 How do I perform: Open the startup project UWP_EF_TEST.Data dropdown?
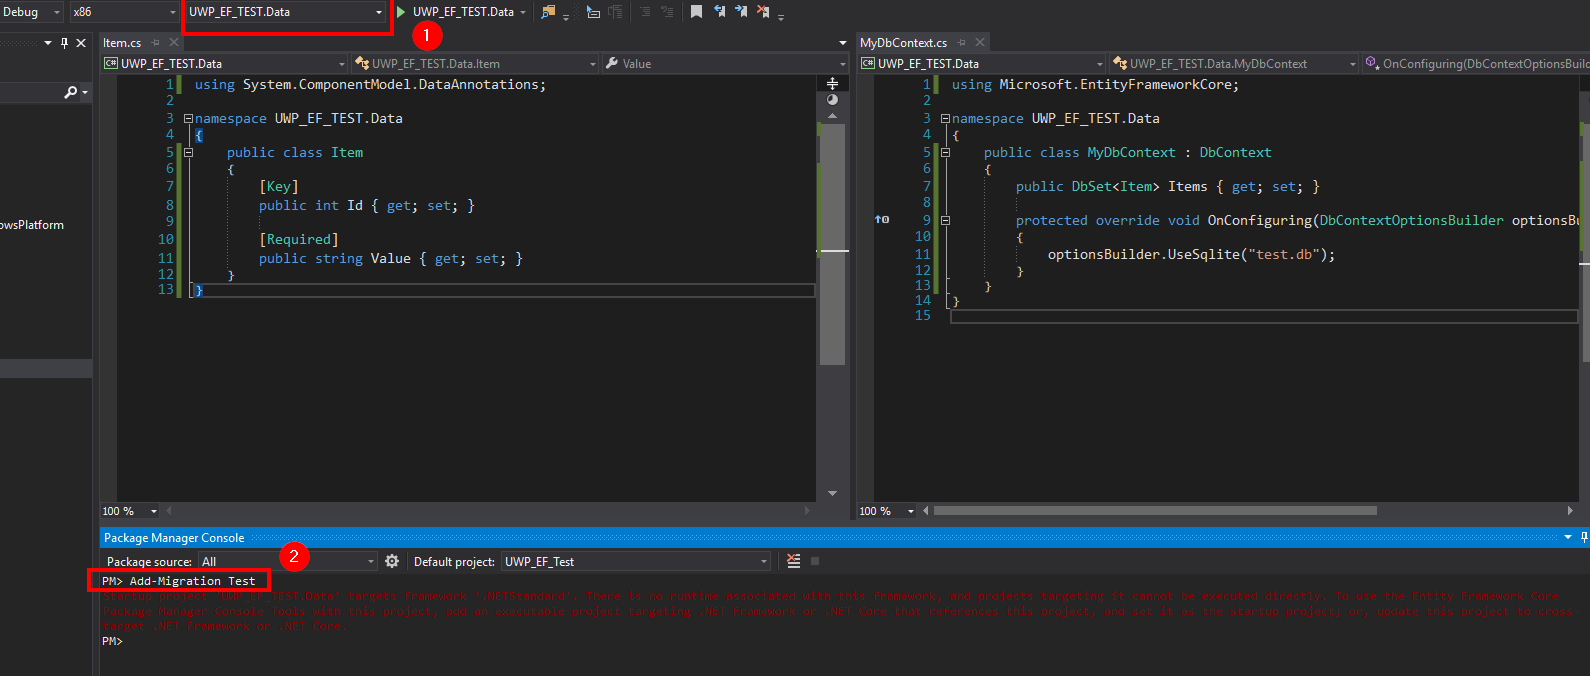point(379,12)
